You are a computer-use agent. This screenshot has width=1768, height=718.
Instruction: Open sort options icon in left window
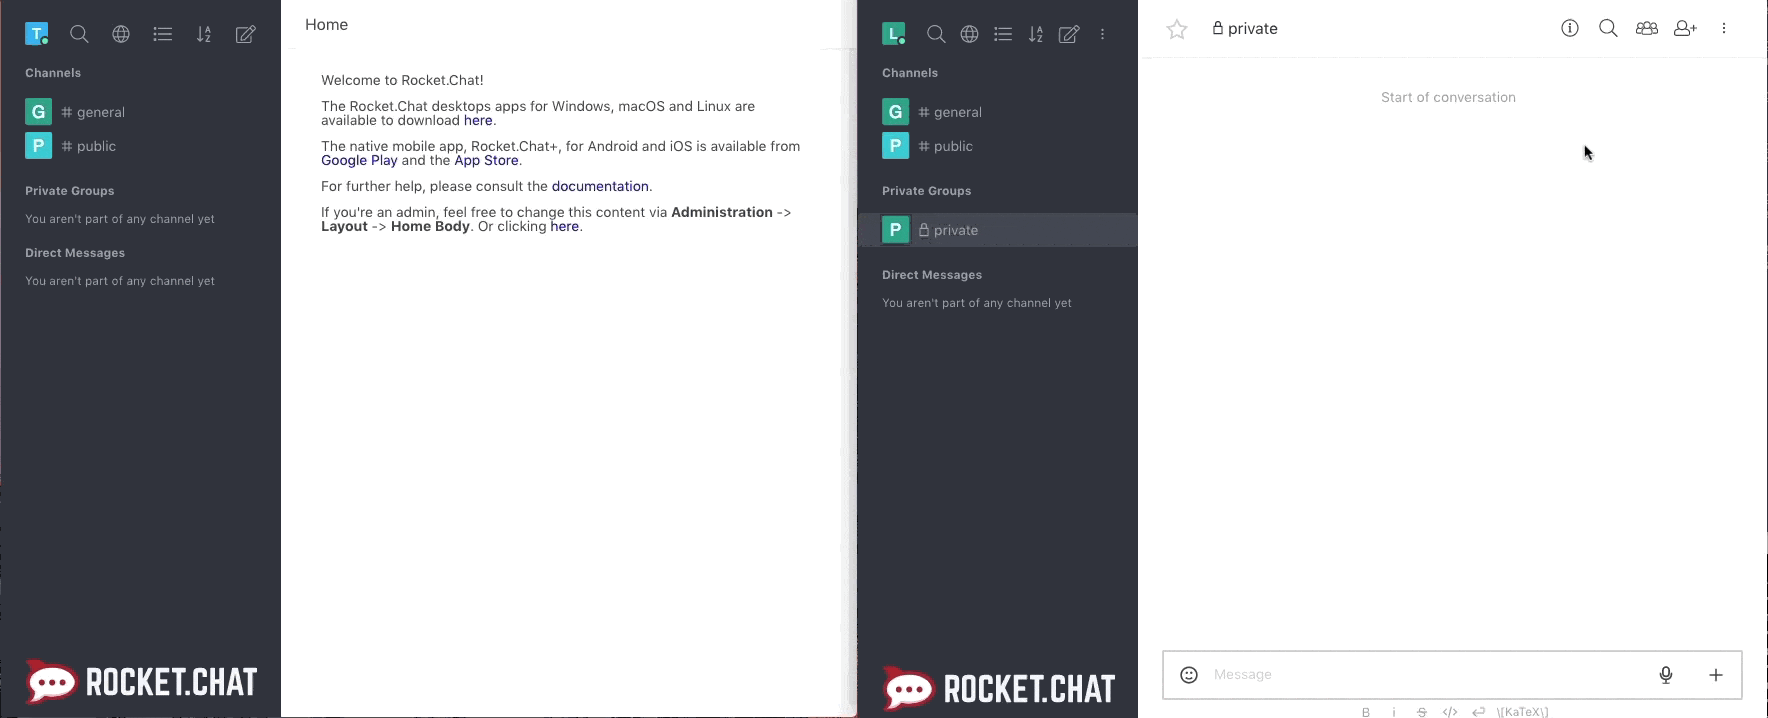(204, 34)
